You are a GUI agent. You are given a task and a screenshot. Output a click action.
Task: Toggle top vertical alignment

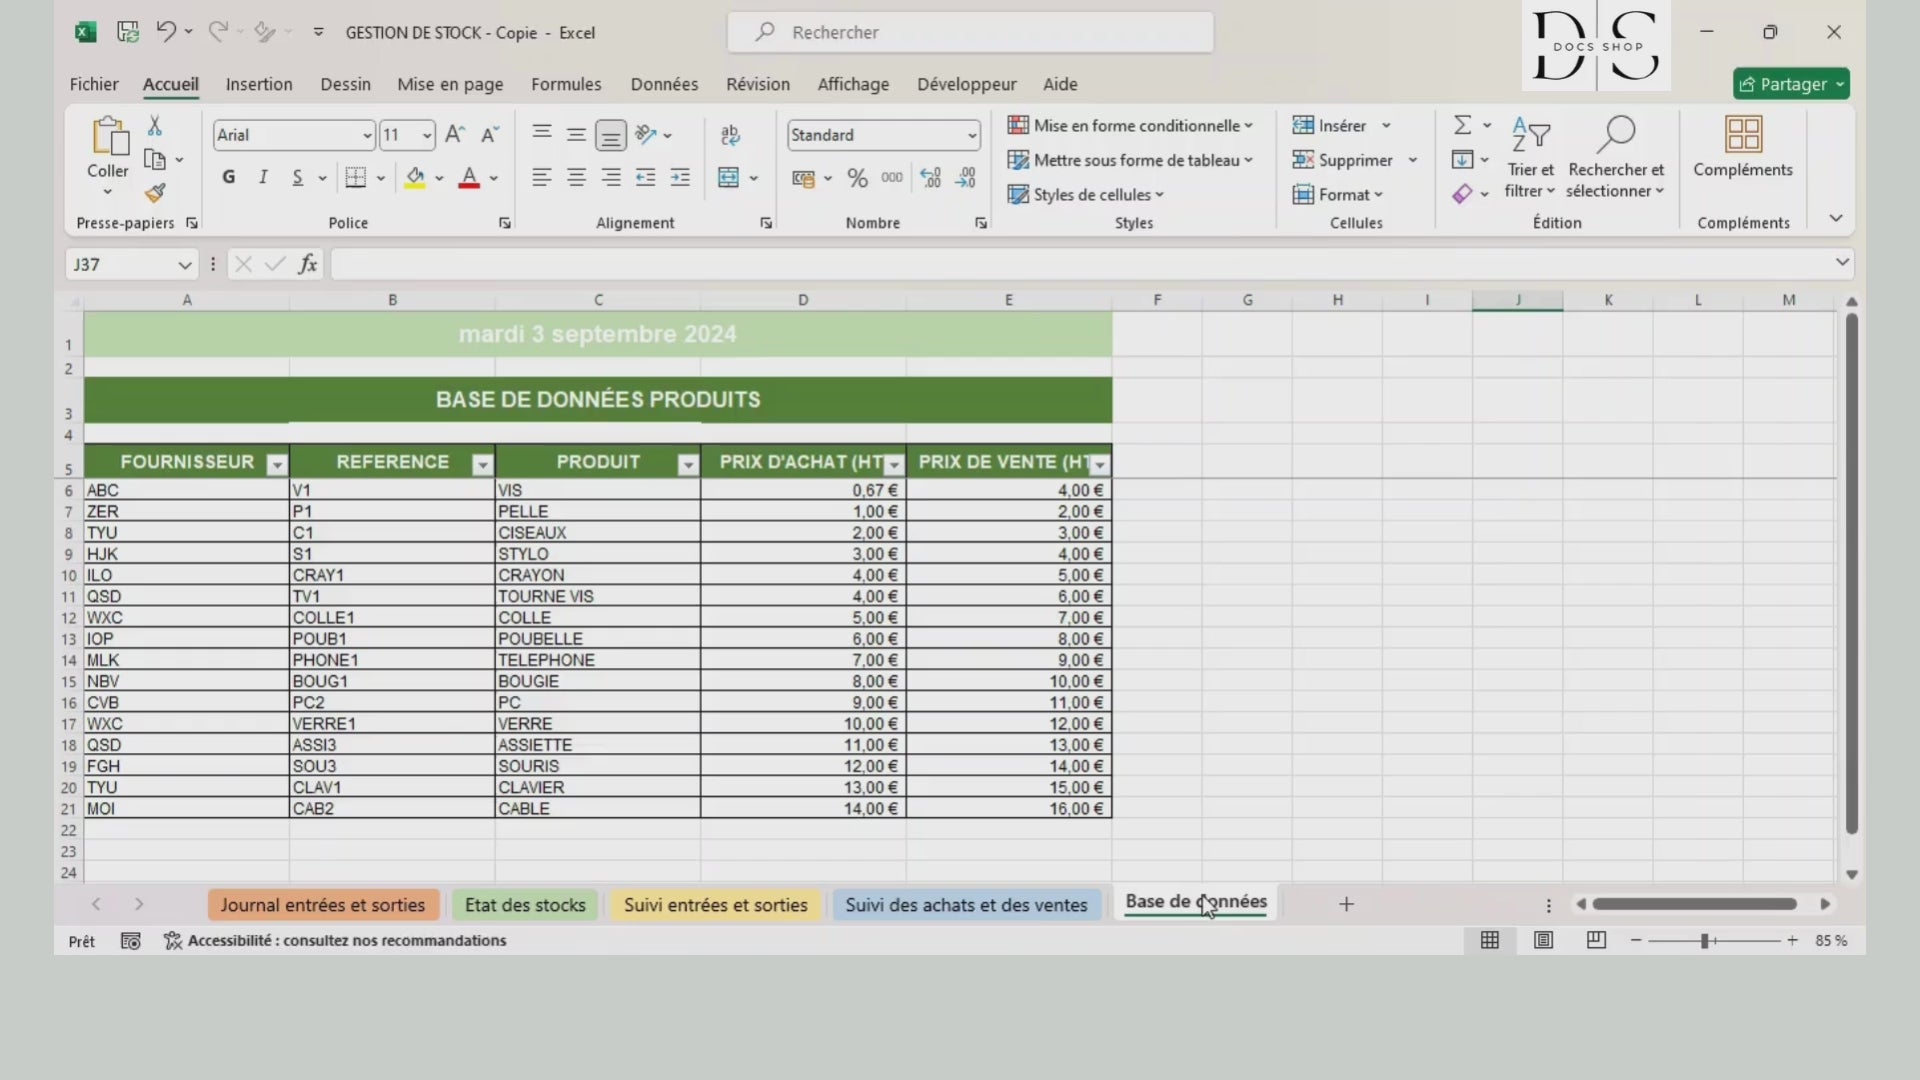coord(541,135)
